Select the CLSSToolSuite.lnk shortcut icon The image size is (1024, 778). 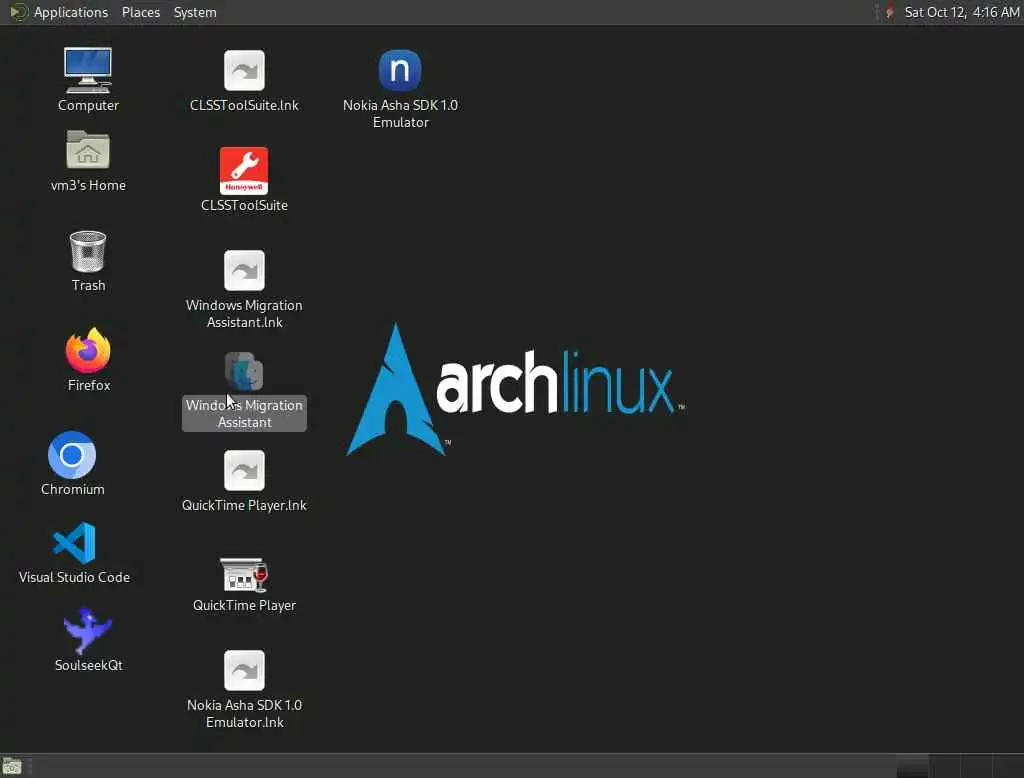[244, 70]
